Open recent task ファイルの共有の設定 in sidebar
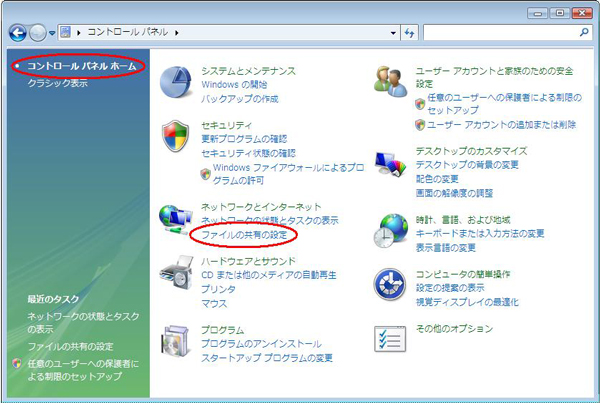The height and width of the screenshot is (403, 600). 70,347
